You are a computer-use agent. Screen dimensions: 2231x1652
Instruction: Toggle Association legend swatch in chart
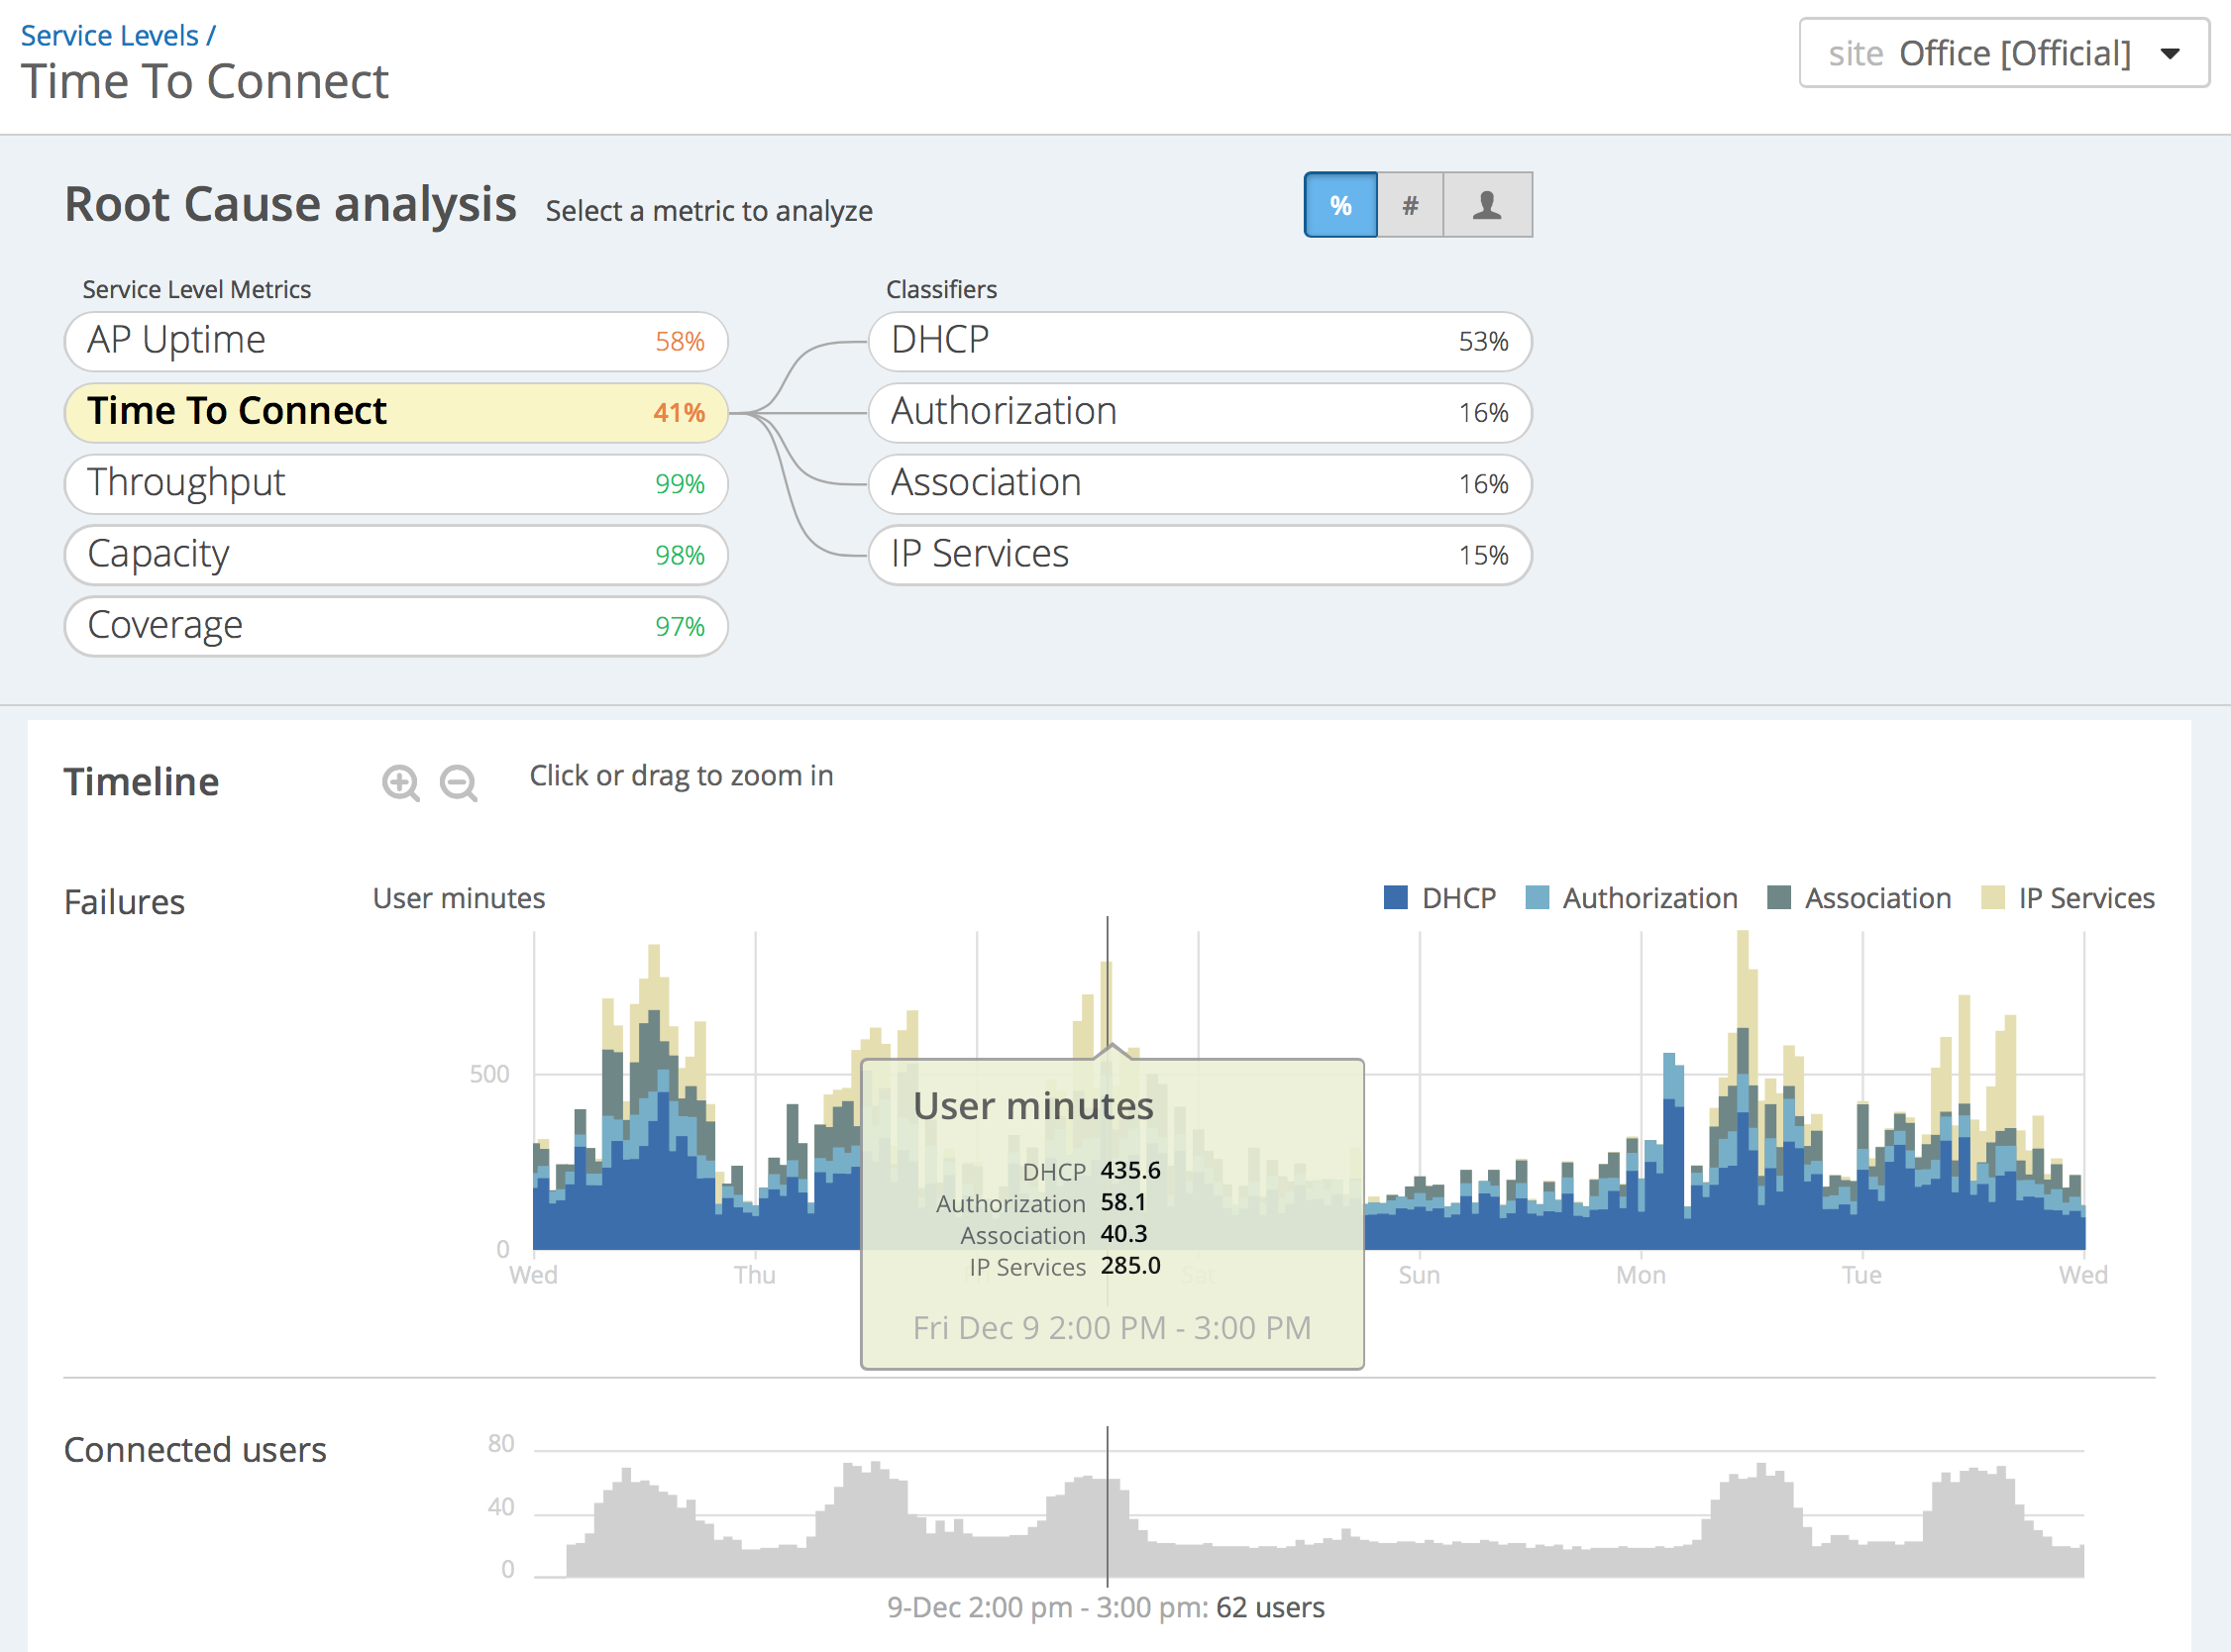(x=1778, y=897)
